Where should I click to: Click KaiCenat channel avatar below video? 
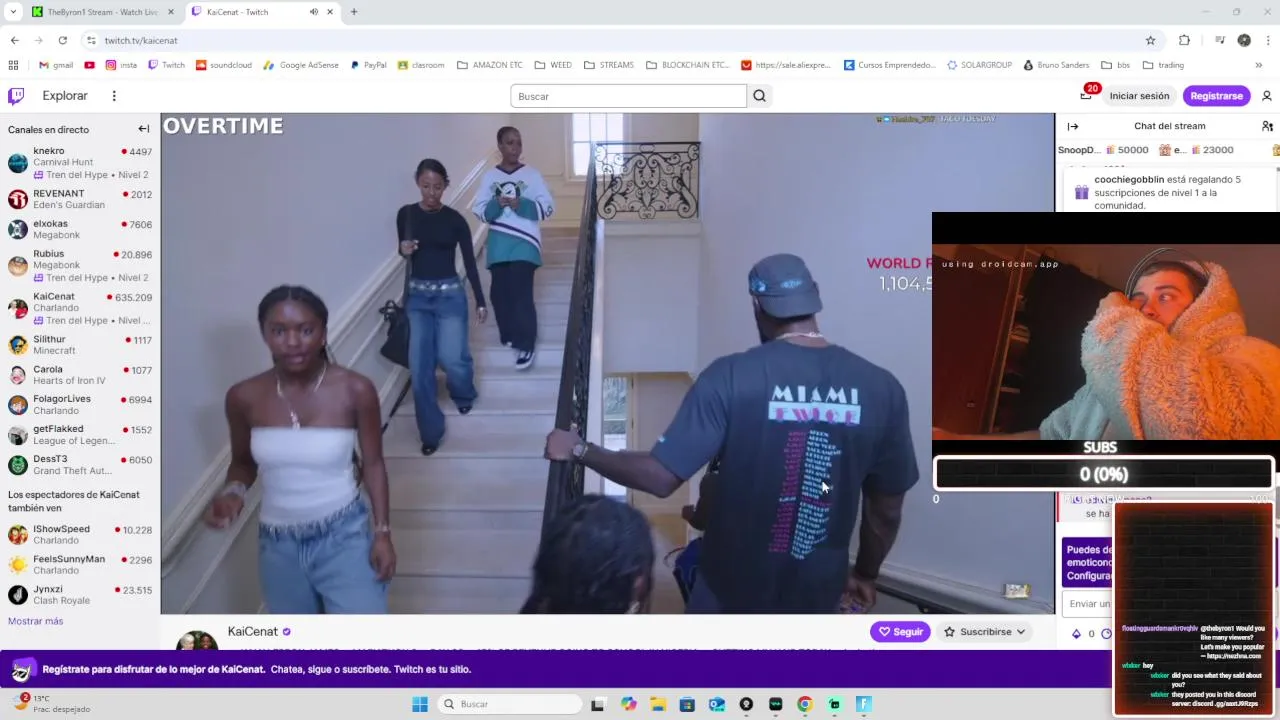[197, 640]
